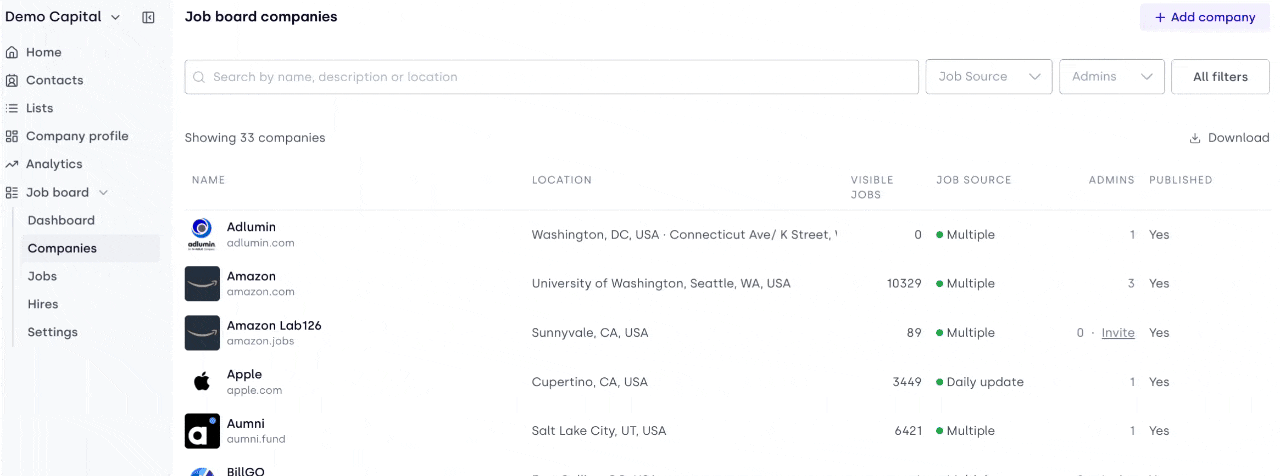
Task: Collapse the sidebar panel icon
Action: (148, 17)
